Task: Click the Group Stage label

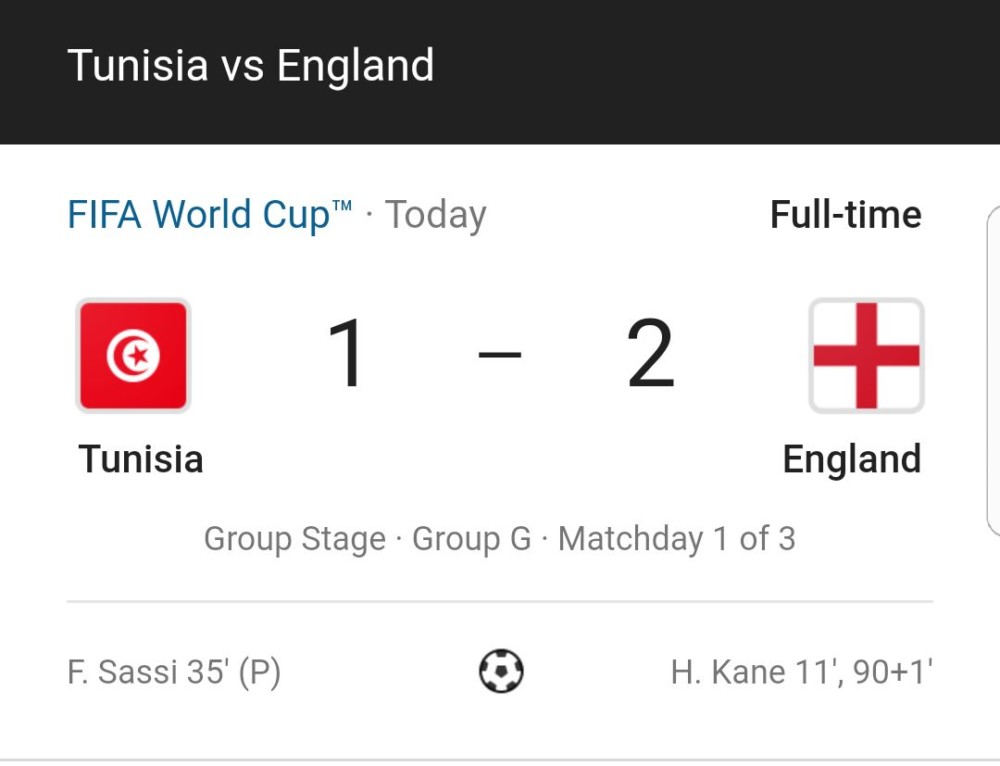Action: coord(294,539)
